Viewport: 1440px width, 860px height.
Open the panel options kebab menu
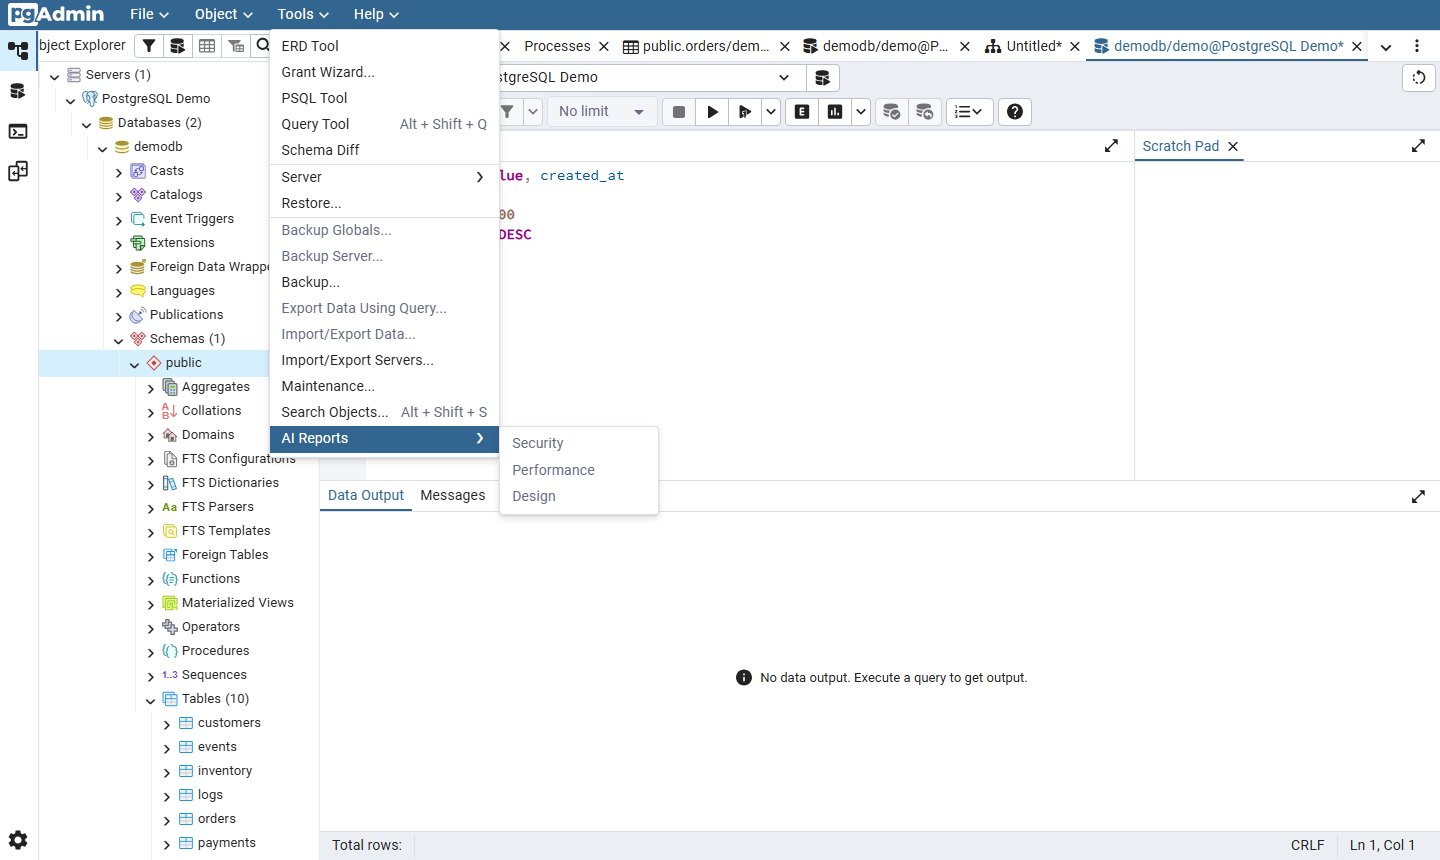[x=1416, y=47]
